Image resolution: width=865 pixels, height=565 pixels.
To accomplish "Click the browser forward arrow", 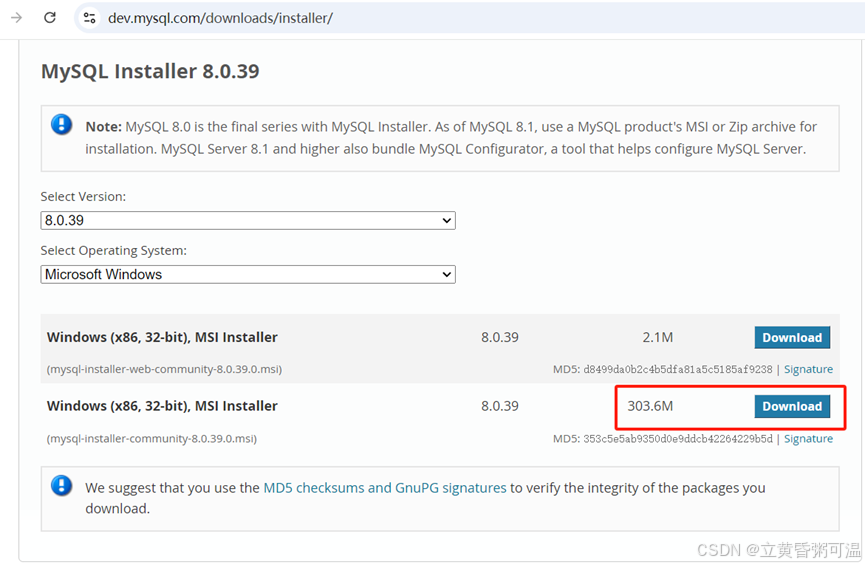I will 17,18.
